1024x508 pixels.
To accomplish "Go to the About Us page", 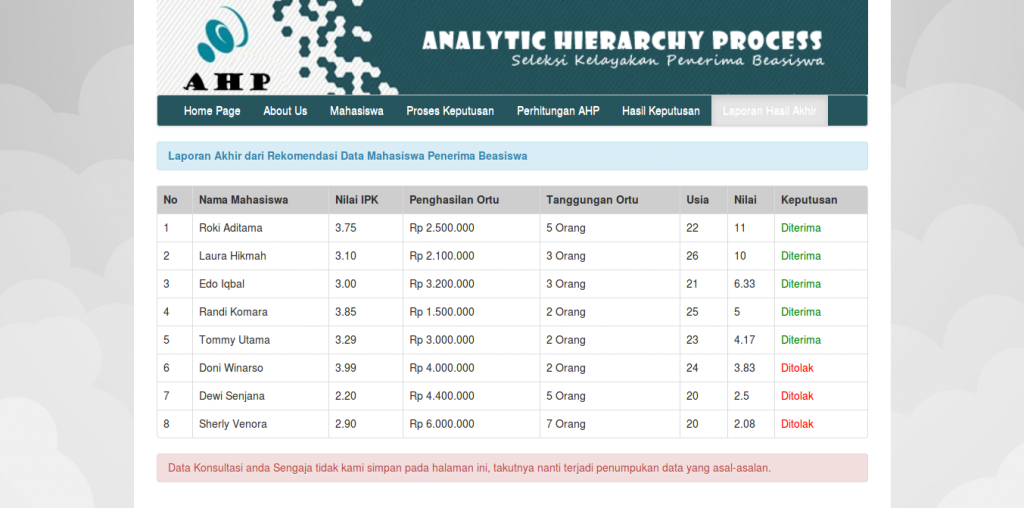I will click(285, 111).
